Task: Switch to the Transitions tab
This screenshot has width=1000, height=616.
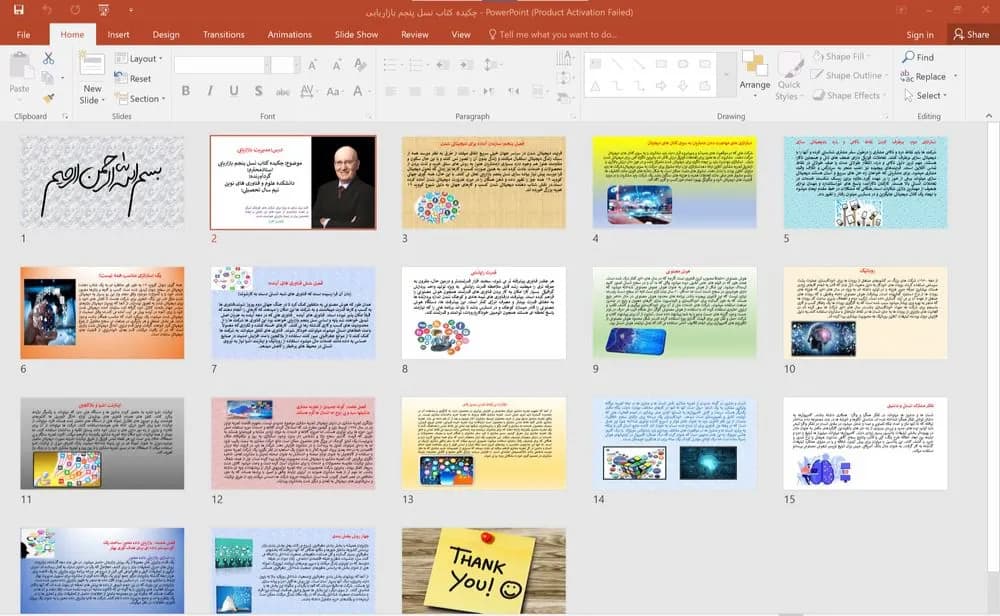Action: [223, 34]
